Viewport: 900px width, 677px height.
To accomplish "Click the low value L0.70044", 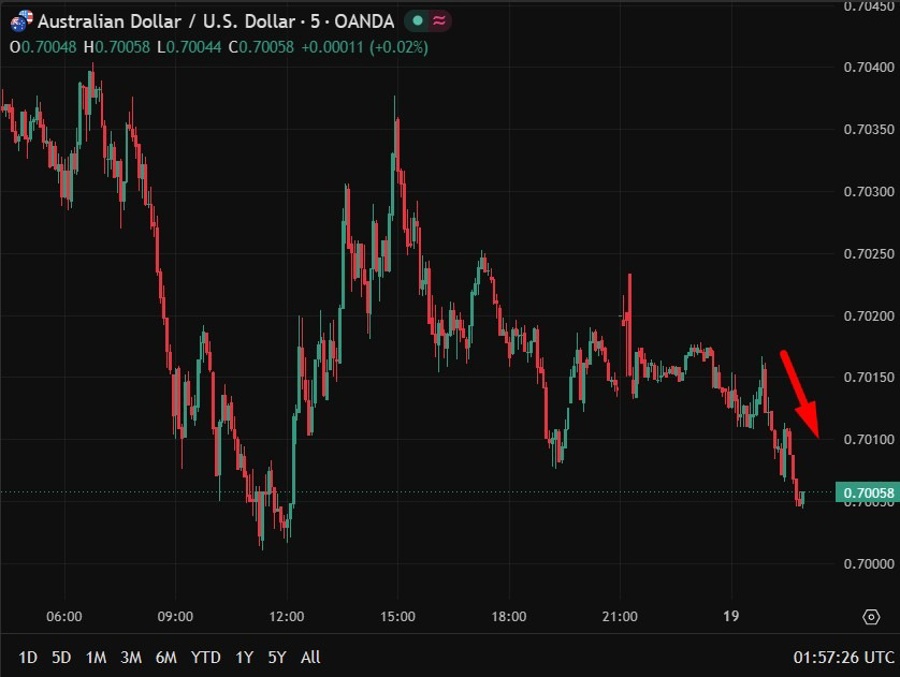I will 189,47.
